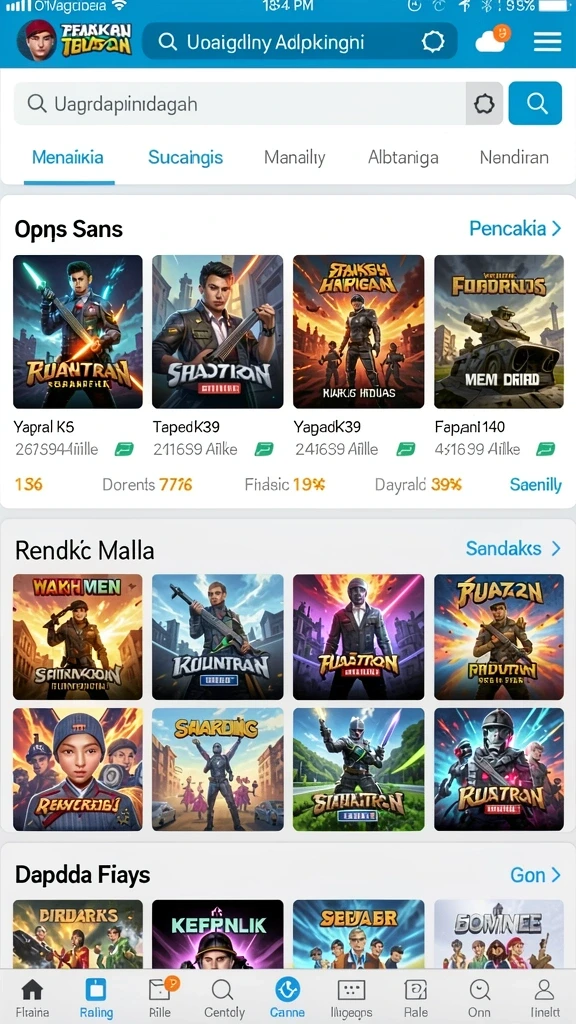
Task: Tap the cloud icon with the orange badge
Action: click(x=492, y=39)
